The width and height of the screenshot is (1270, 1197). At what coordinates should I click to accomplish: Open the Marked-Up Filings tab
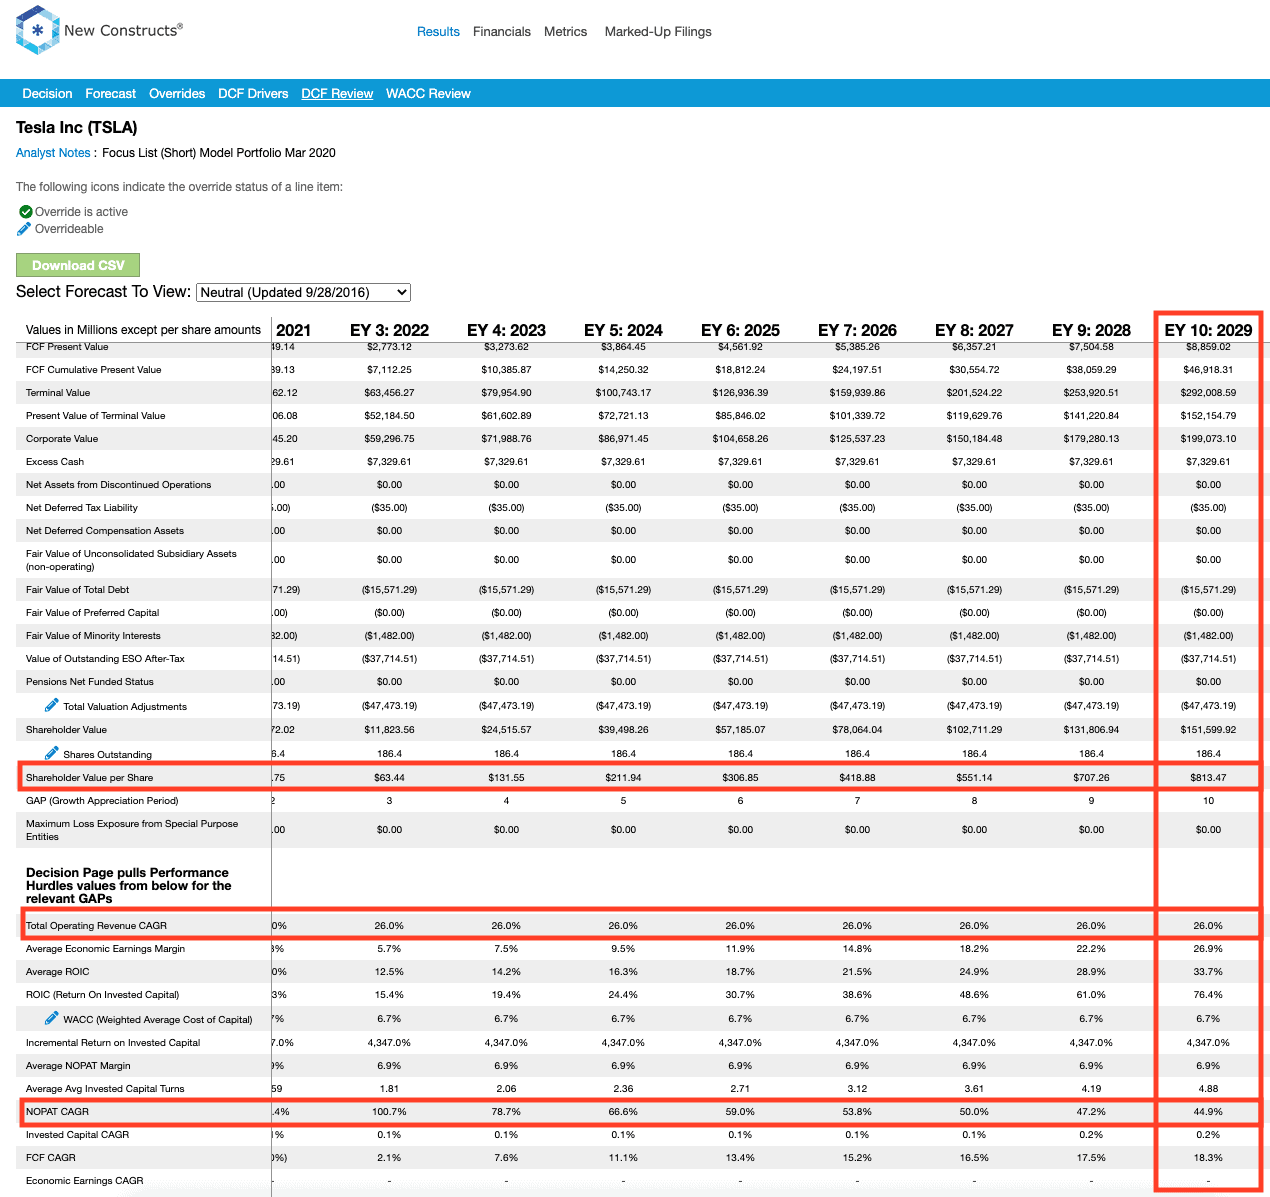[x=658, y=32]
